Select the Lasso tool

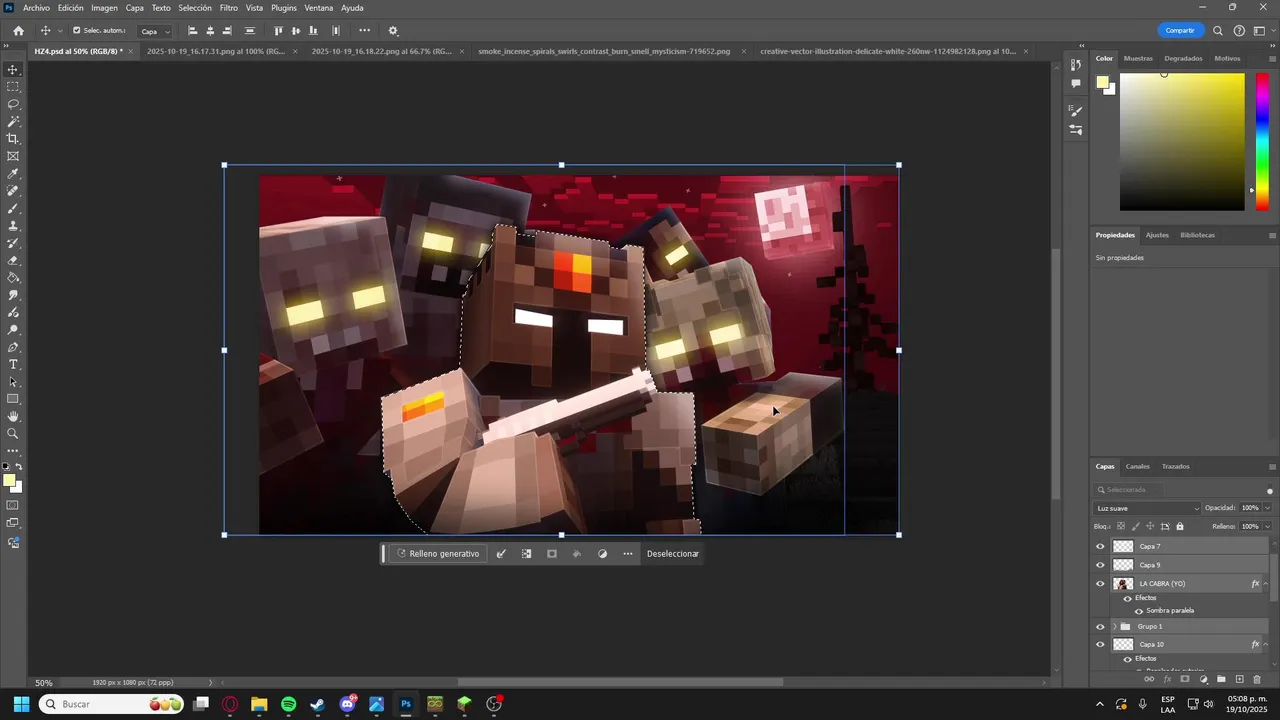13,104
